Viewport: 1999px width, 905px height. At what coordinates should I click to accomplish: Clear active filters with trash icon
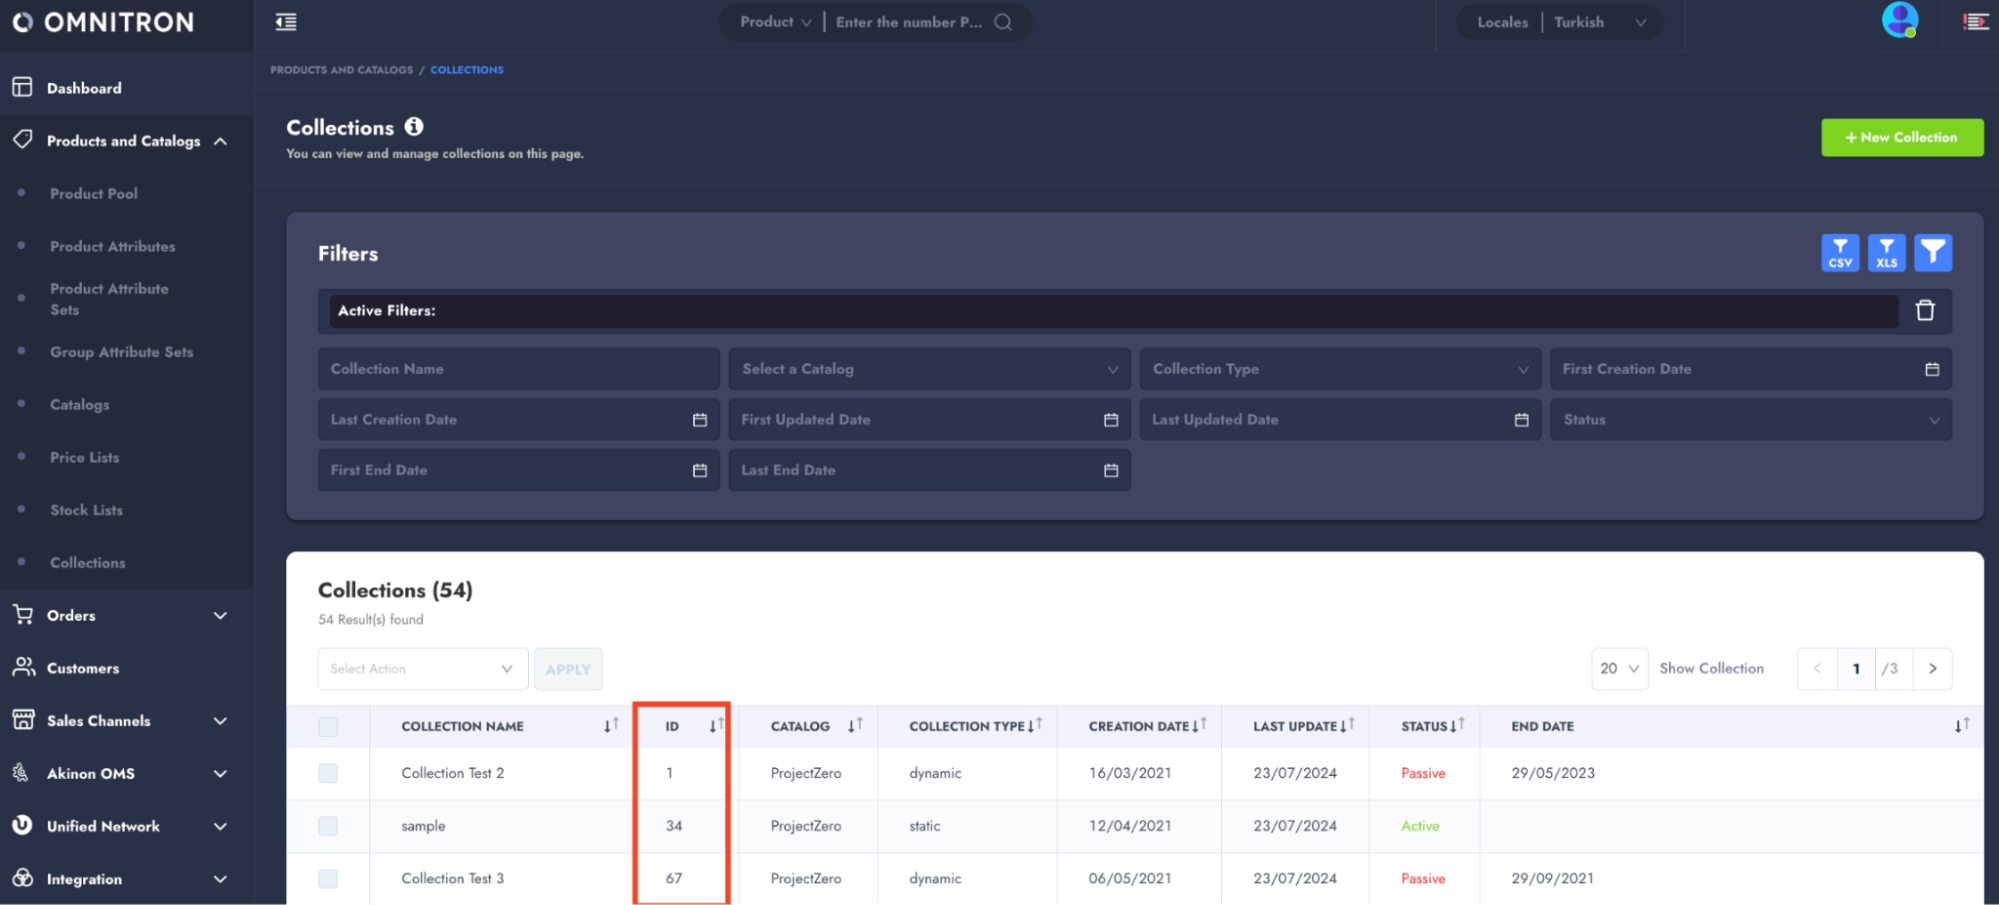pyautogui.click(x=1924, y=311)
